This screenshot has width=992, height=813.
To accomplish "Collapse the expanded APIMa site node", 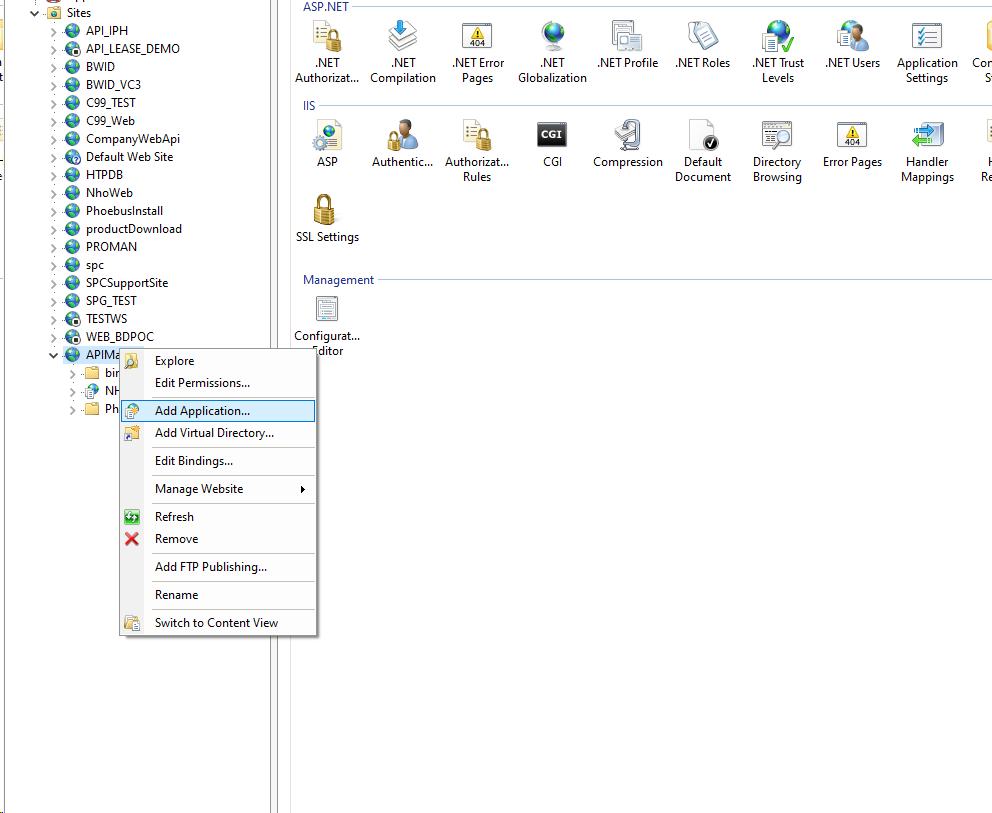I will 54,355.
